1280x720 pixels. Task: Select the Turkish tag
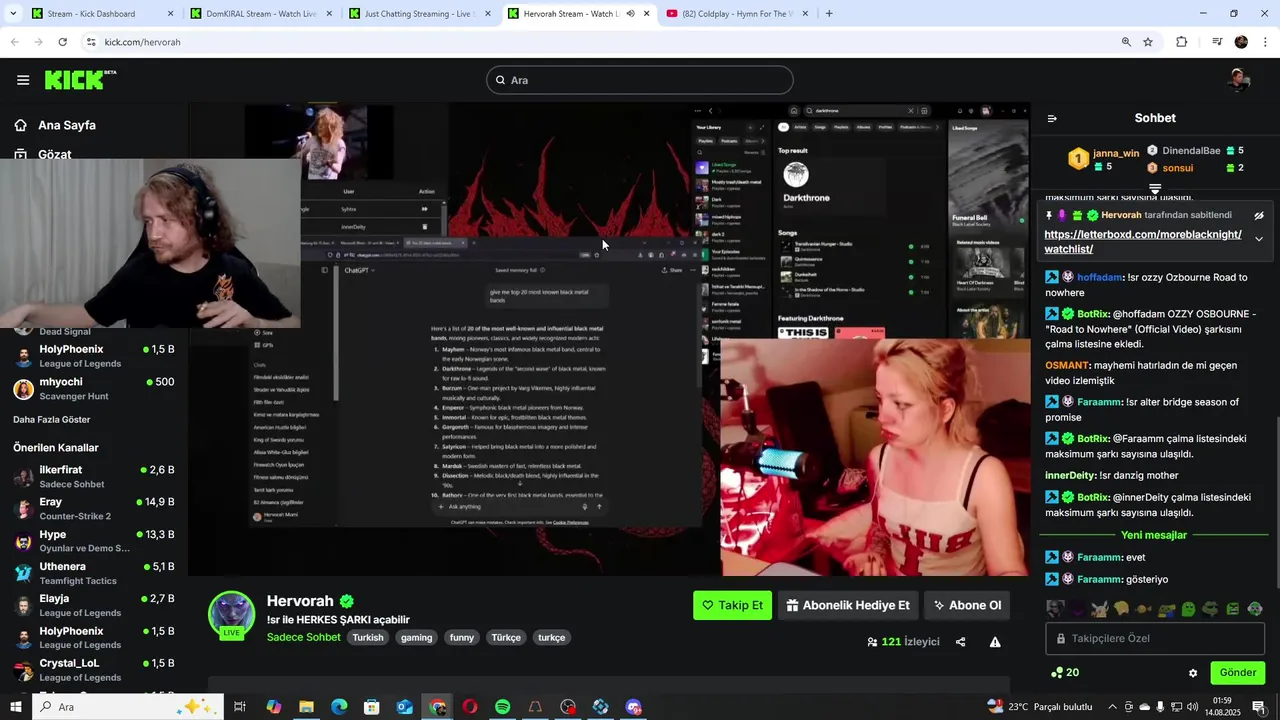367,637
